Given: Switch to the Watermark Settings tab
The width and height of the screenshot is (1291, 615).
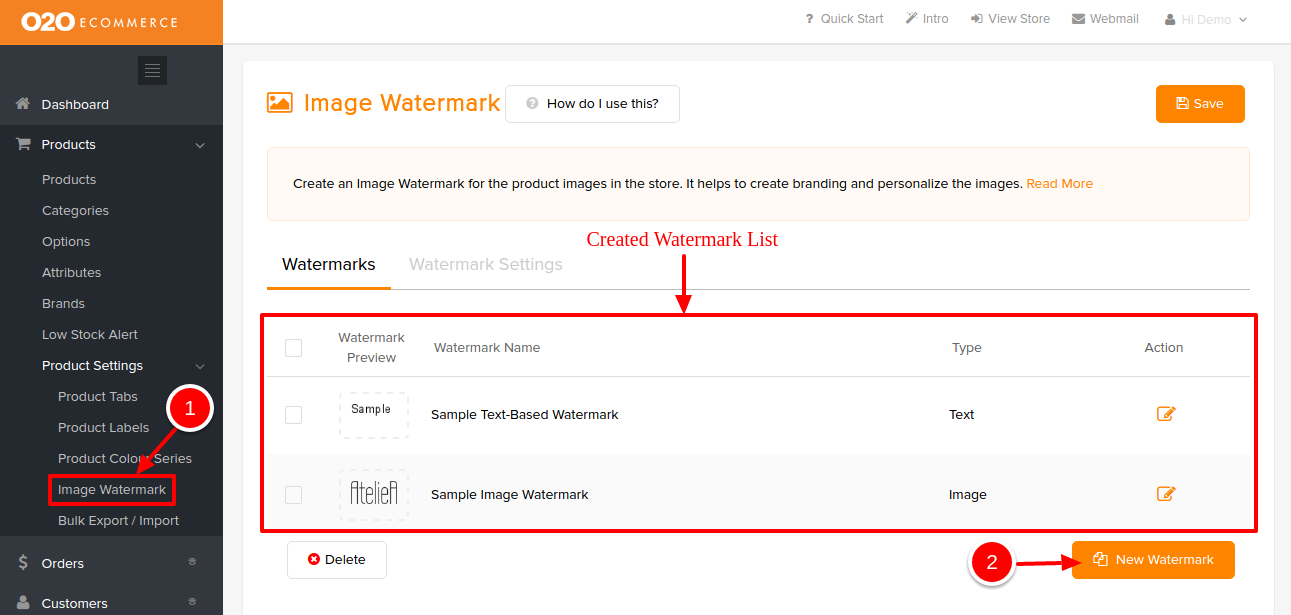Looking at the screenshot, I should pyautogui.click(x=485, y=264).
